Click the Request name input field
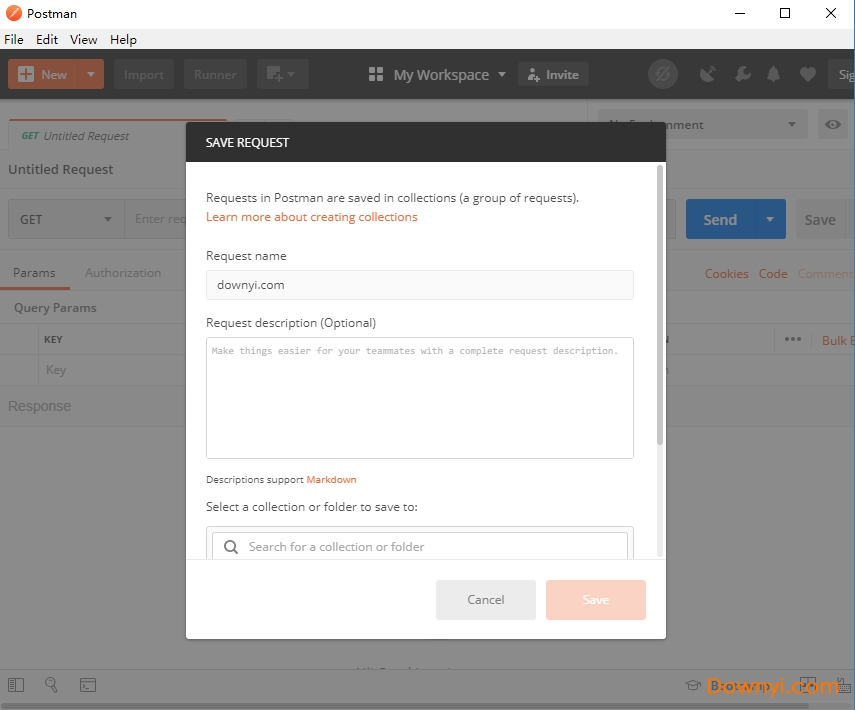The width and height of the screenshot is (855, 710). pos(419,285)
